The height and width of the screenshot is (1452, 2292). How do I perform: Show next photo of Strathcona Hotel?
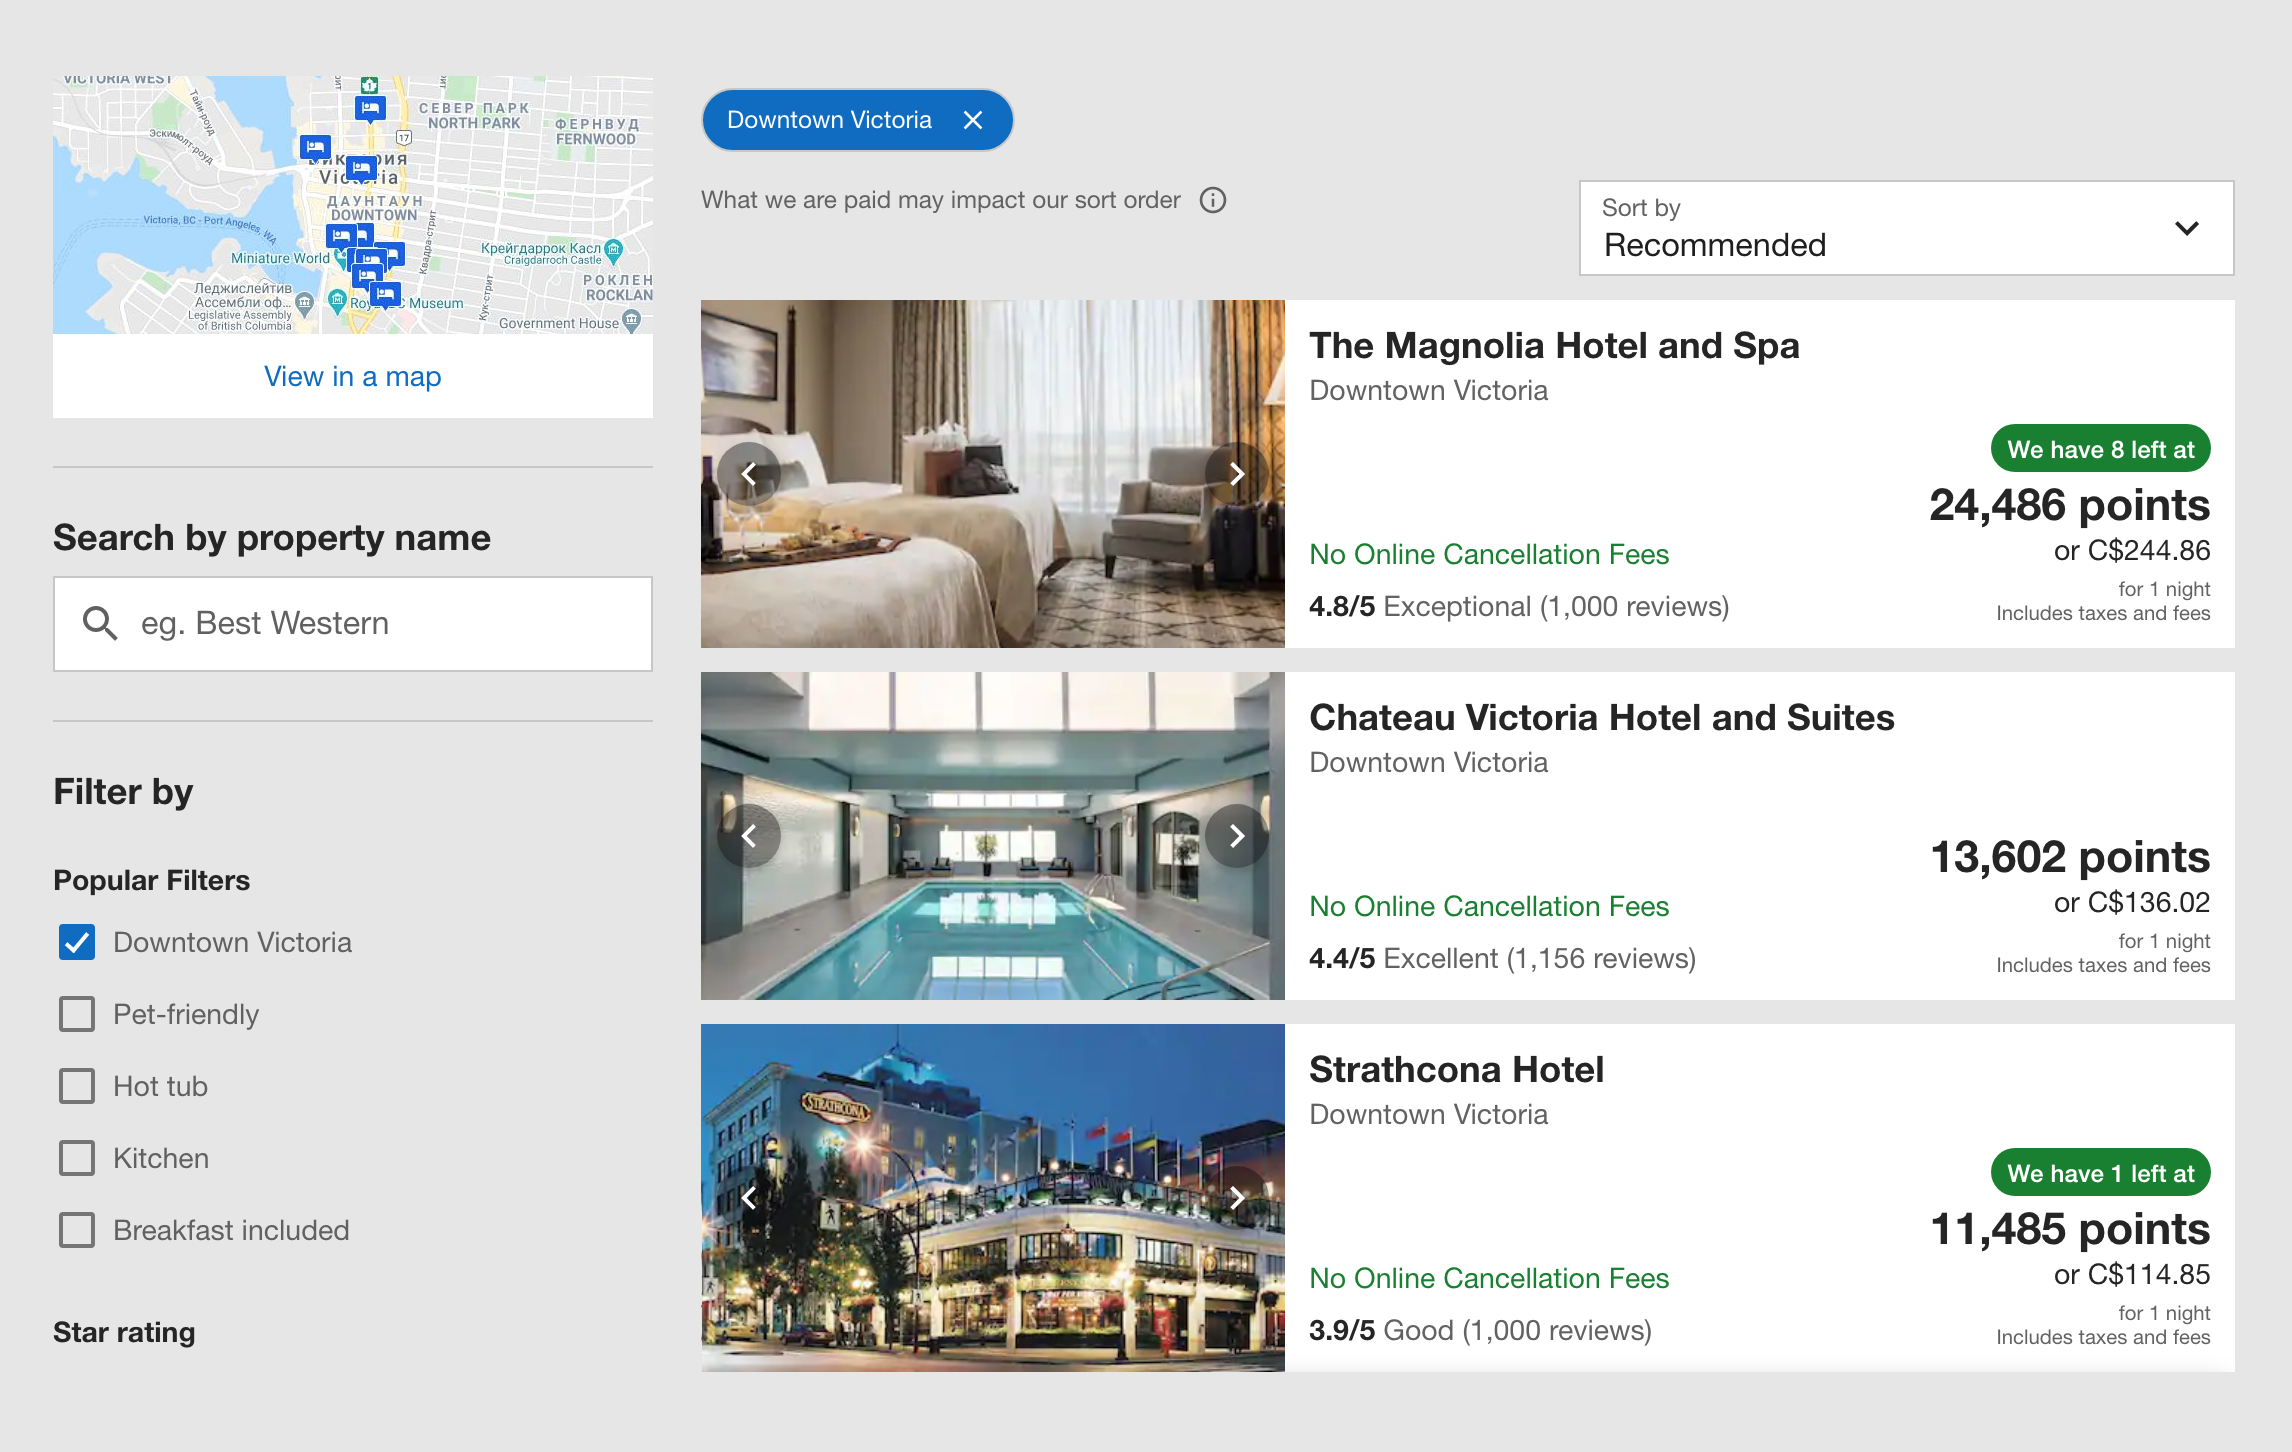coord(1236,1198)
